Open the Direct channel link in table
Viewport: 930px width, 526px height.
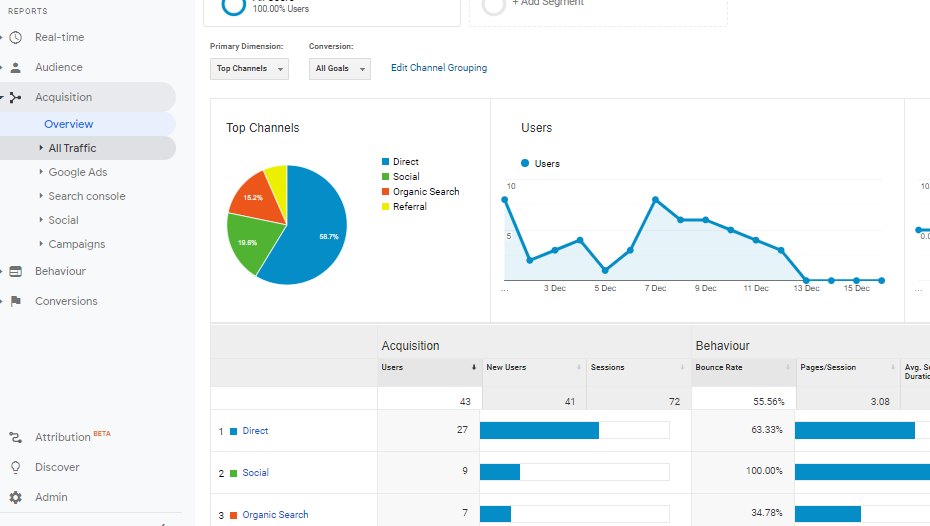(255, 431)
